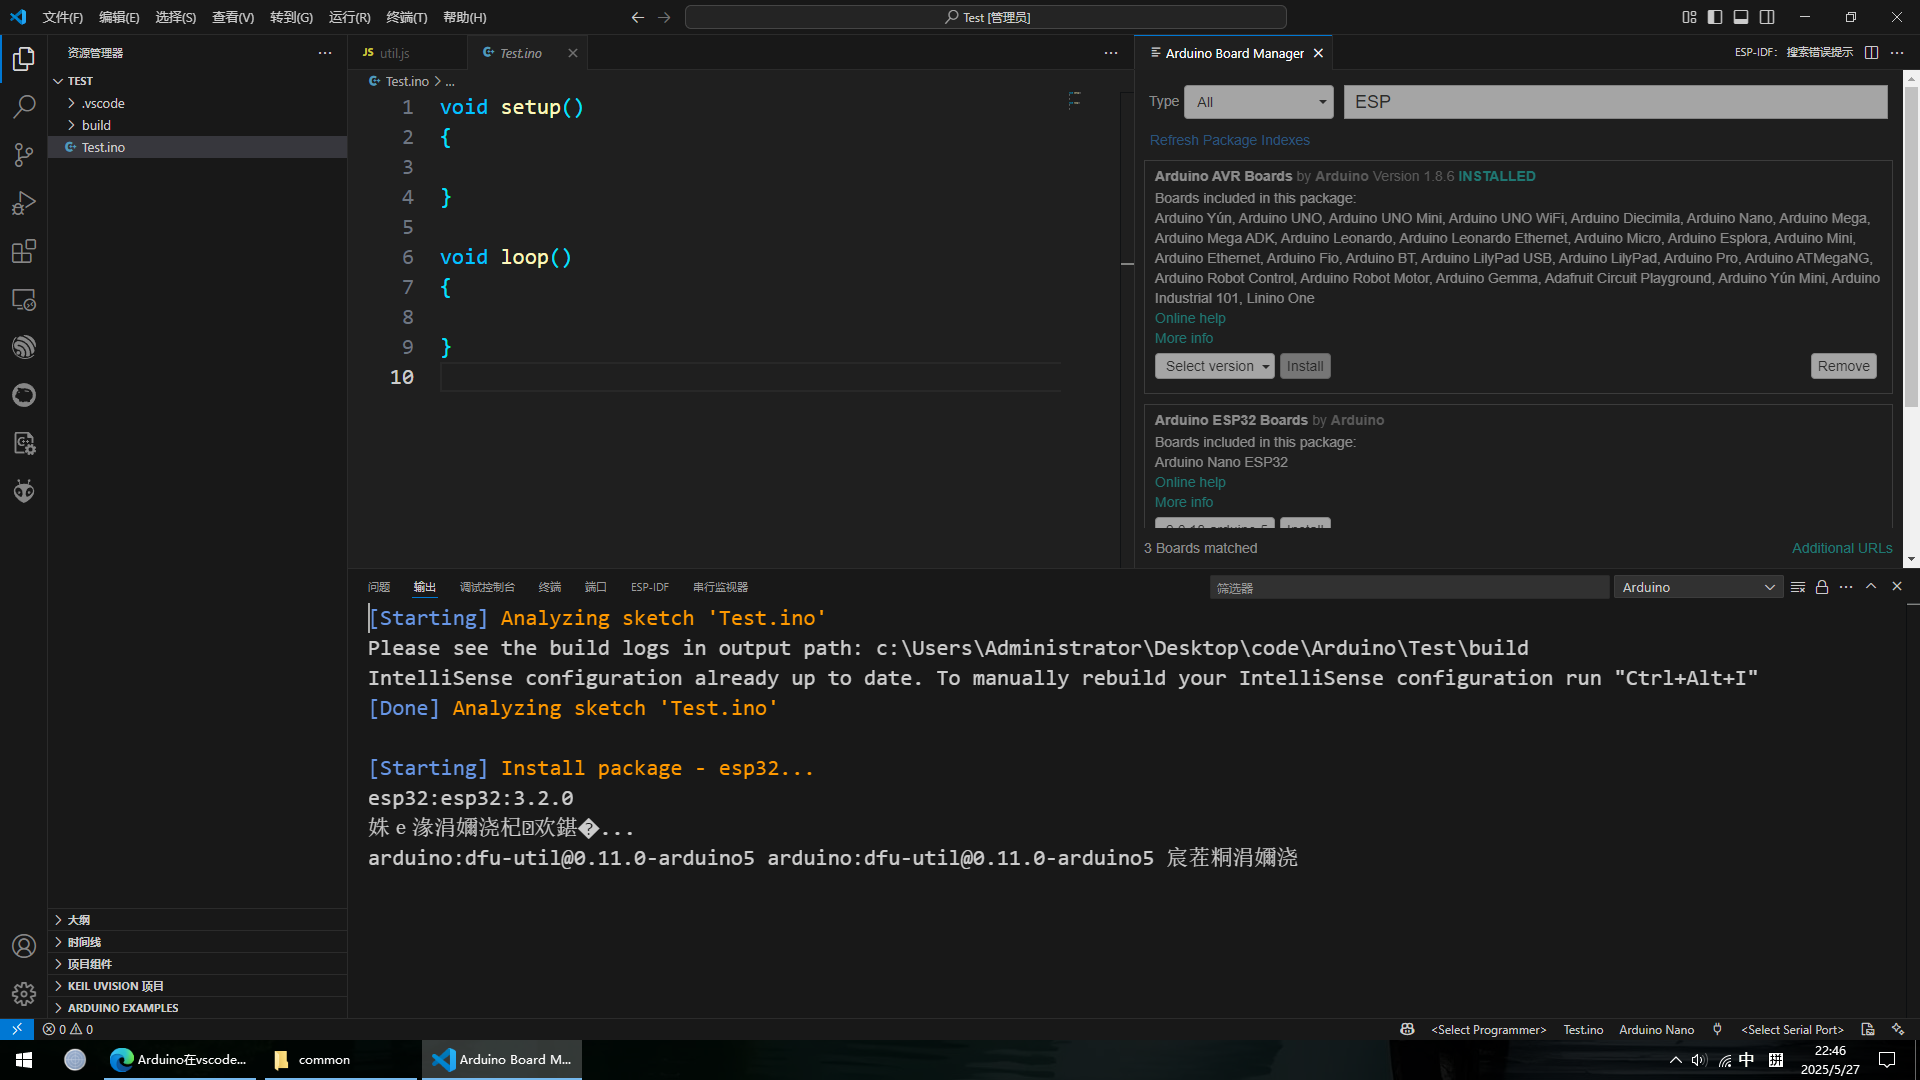This screenshot has height=1080, width=1920.
Task: Click the ESP board search field
Action: [x=1615, y=102]
